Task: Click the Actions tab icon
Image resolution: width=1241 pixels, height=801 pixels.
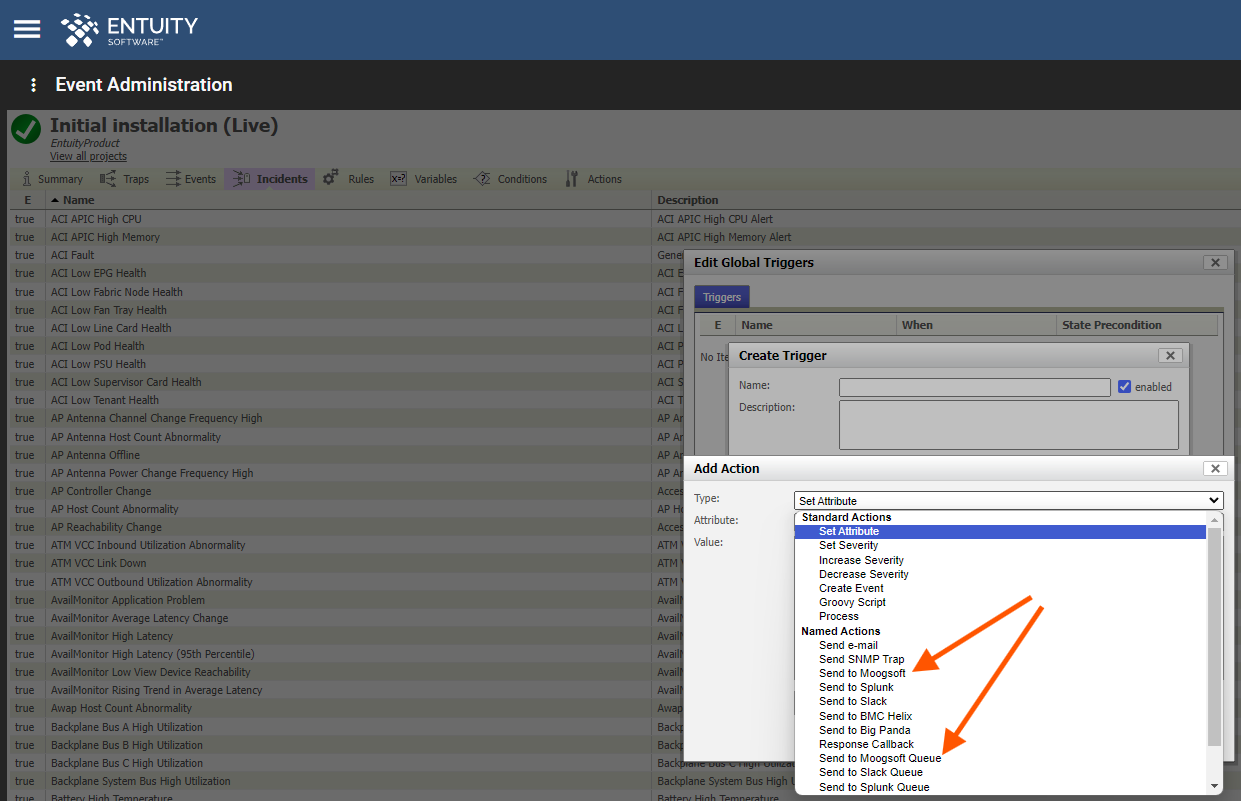Action: point(572,179)
